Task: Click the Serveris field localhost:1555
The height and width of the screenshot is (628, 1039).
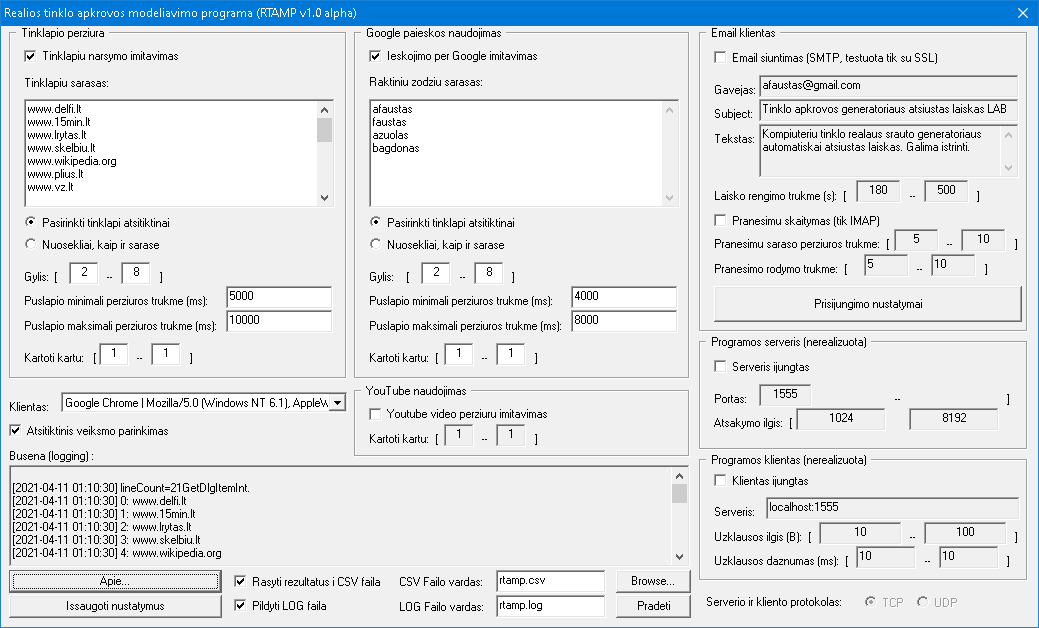Action: pos(892,508)
